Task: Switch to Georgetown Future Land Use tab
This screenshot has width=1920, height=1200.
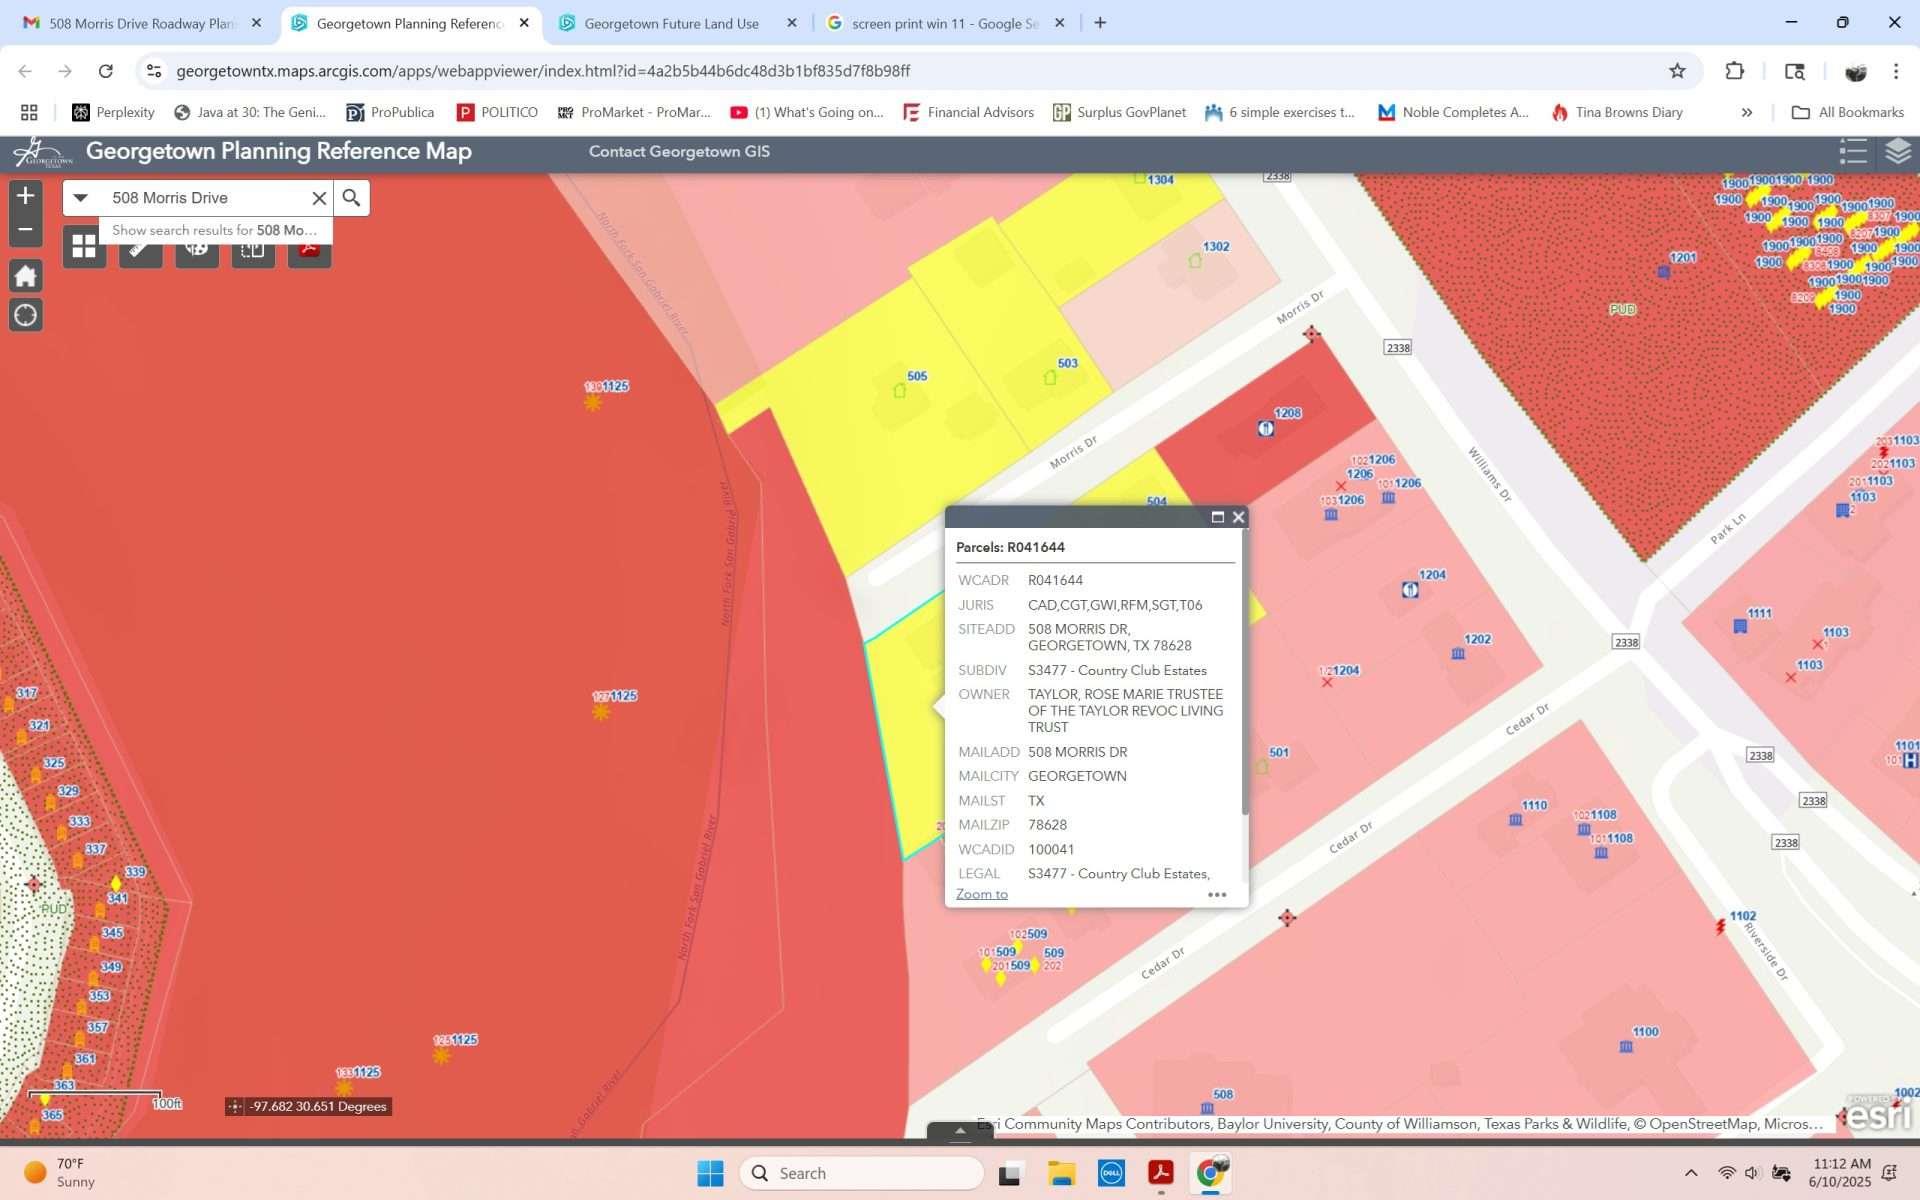Action: click(x=671, y=23)
